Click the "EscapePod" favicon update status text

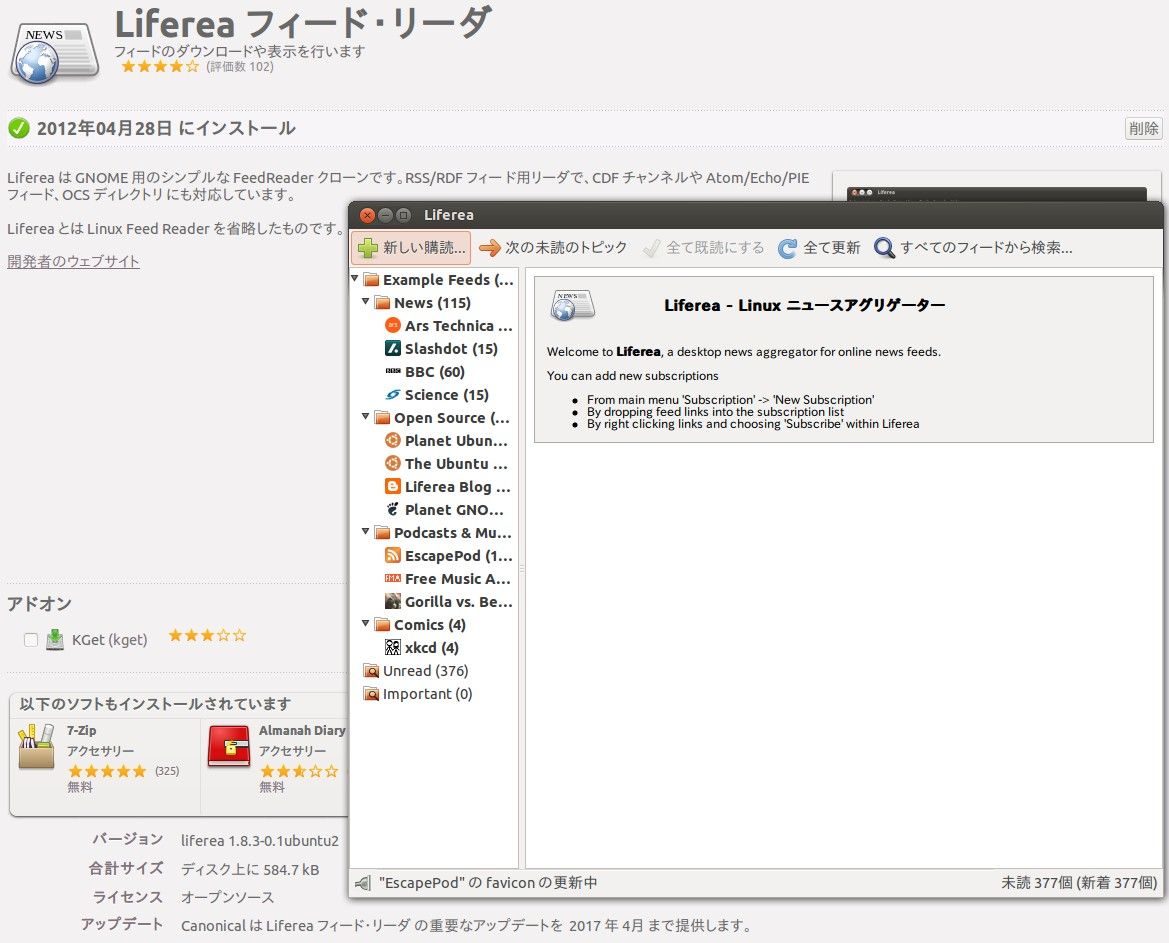[x=488, y=883]
